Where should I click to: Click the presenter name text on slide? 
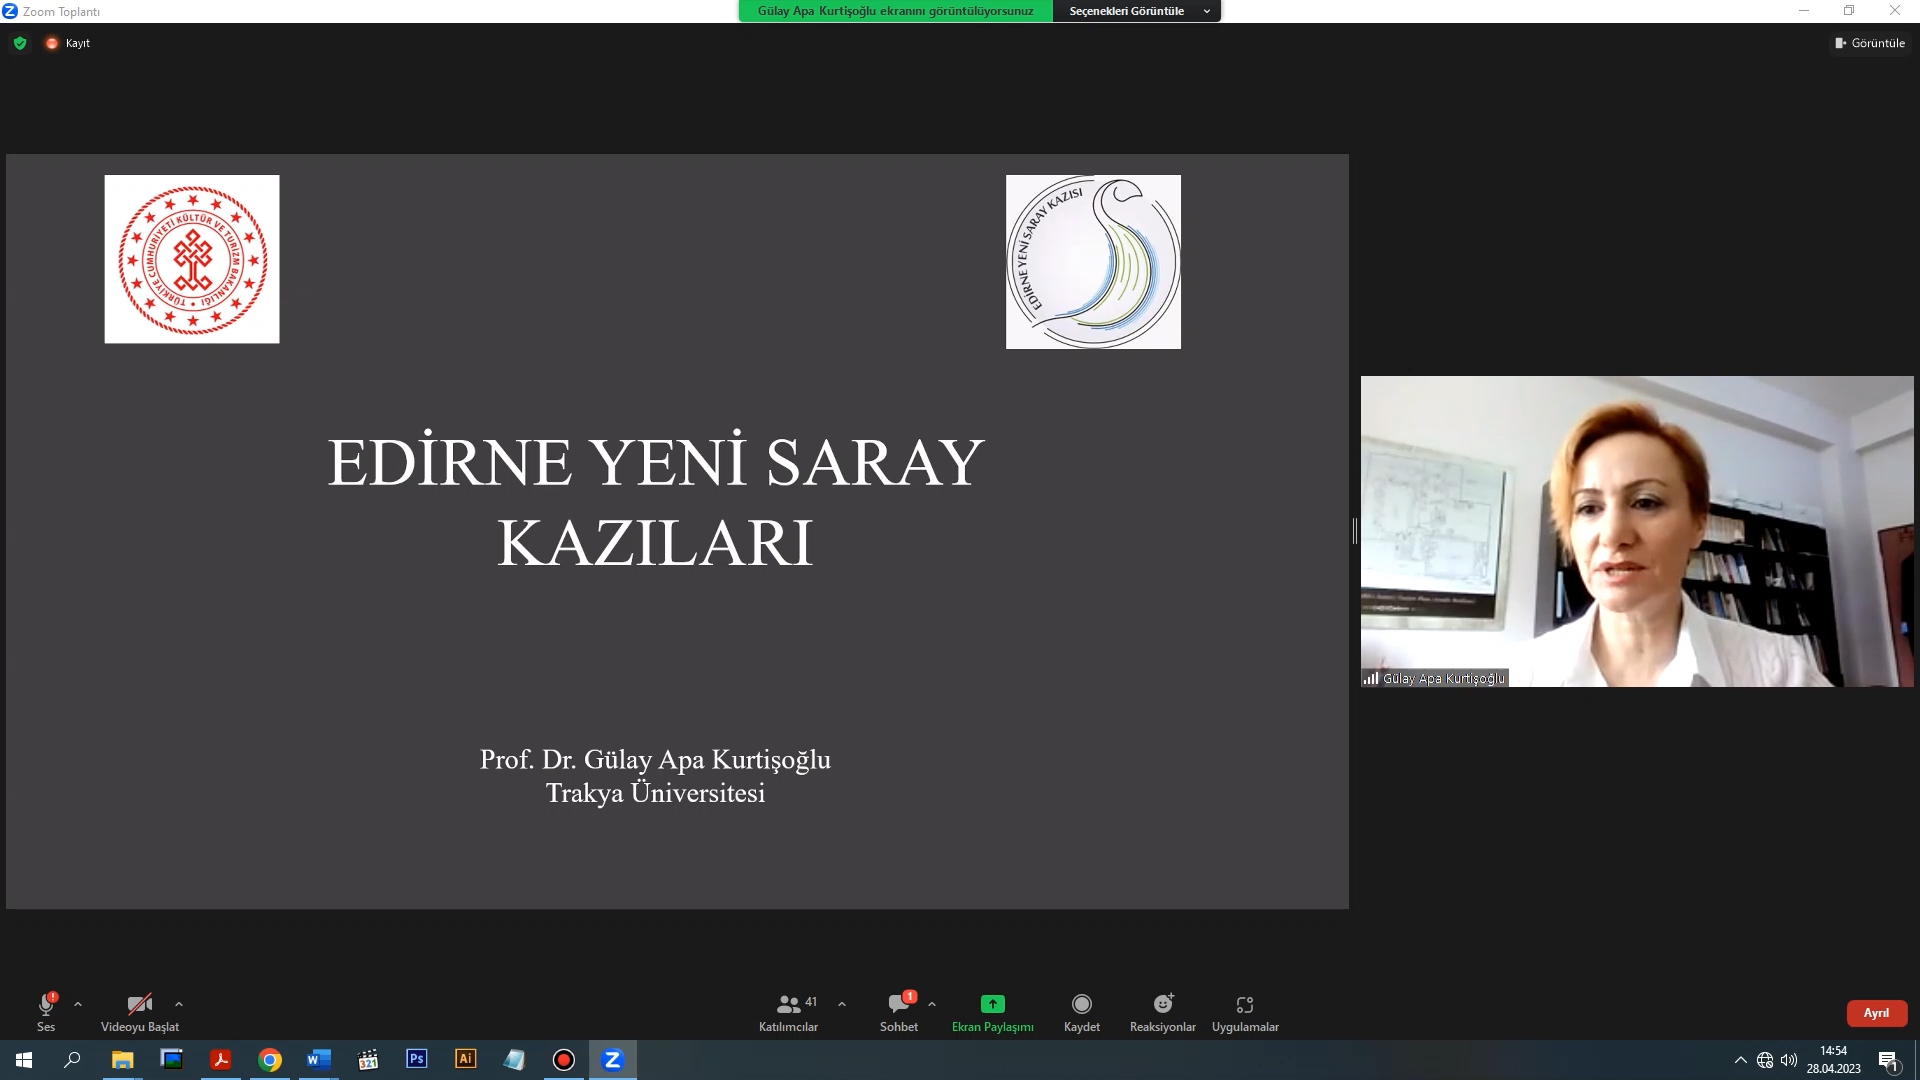(655, 759)
